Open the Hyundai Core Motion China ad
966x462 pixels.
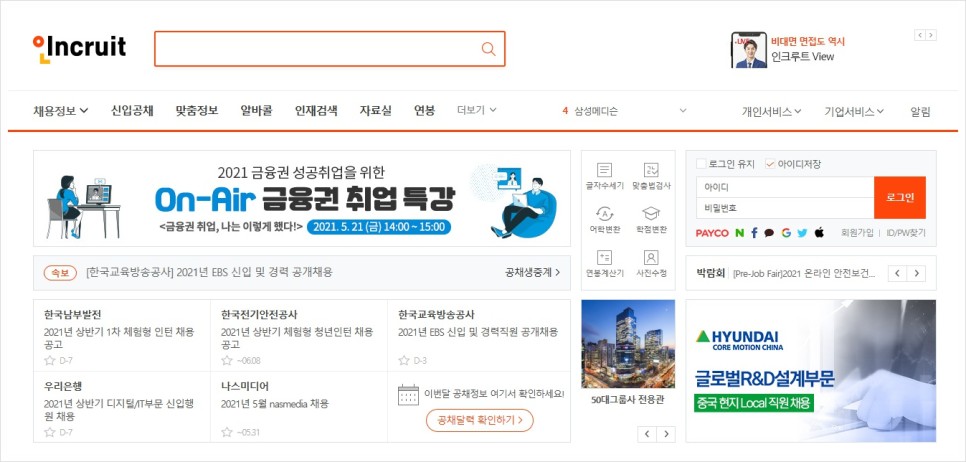click(x=811, y=371)
